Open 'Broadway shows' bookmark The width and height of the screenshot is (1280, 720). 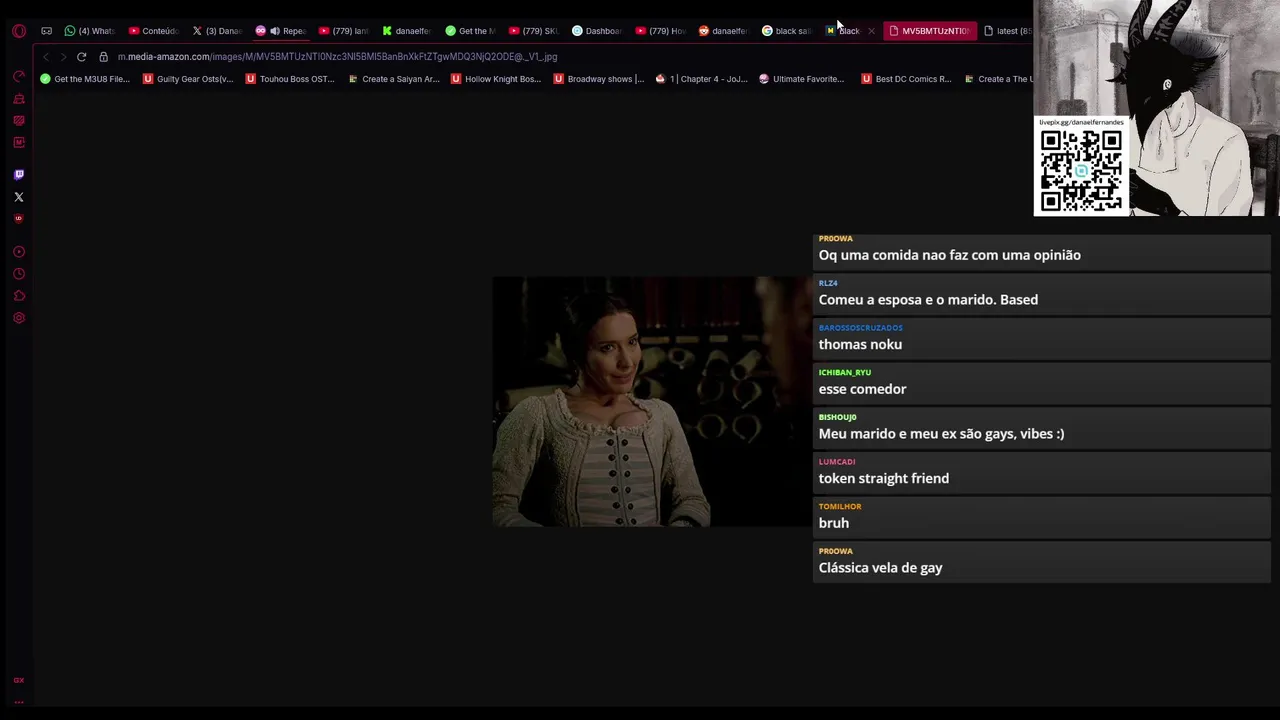click(599, 79)
